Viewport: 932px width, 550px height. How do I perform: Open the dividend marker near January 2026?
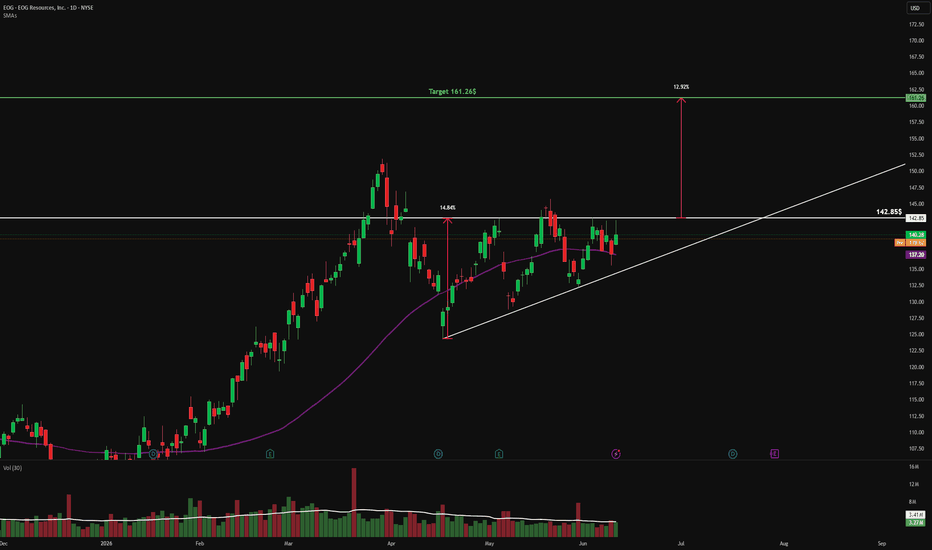tap(153, 454)
